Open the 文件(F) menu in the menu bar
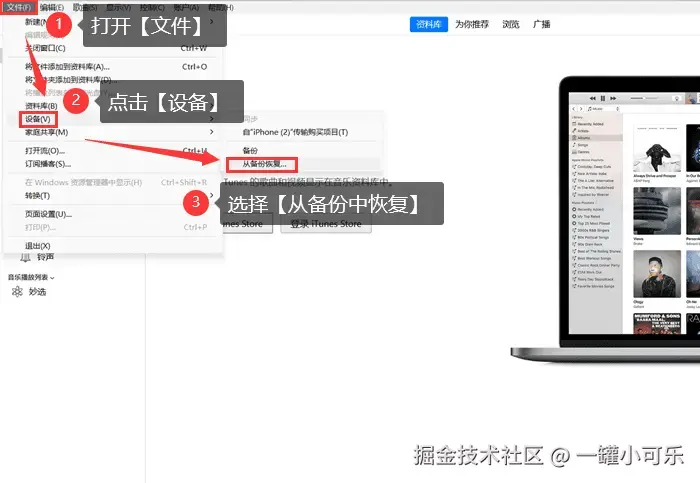This screenshot has height=483, width=700. pos(19,7)
